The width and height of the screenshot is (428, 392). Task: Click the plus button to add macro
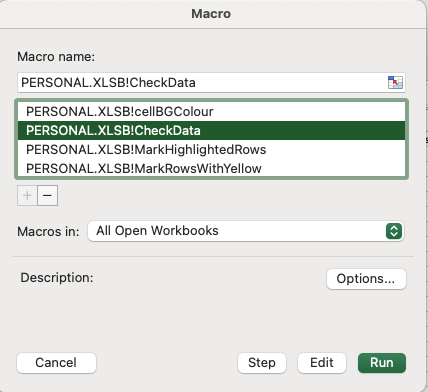(27, 195)
